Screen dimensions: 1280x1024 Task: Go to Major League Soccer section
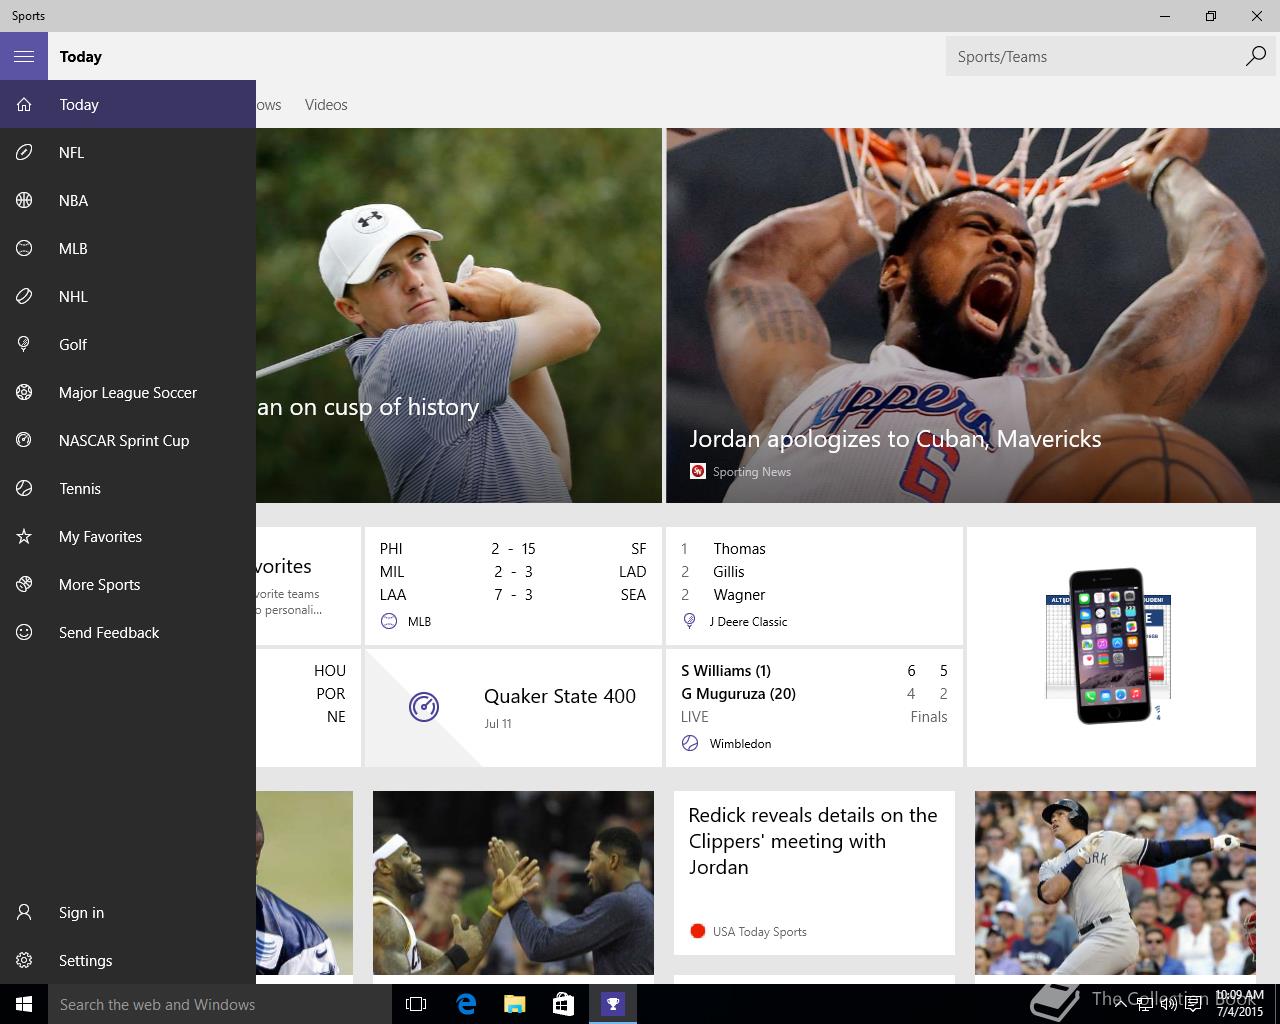[x=128, y=392]
